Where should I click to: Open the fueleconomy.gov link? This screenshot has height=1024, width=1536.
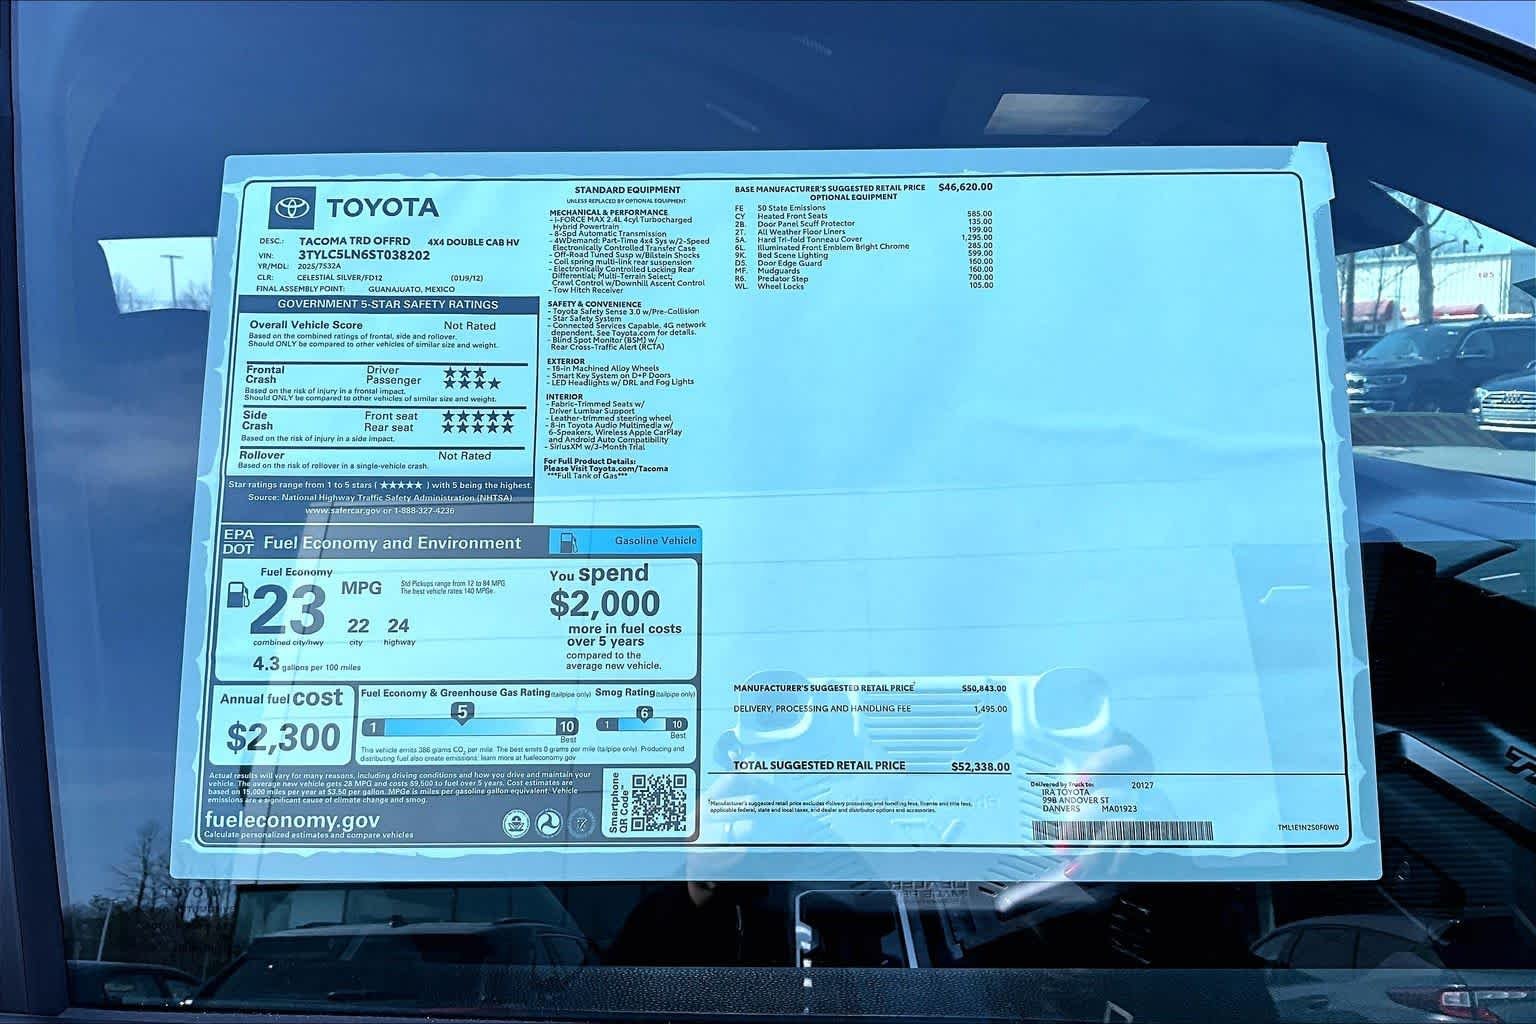tap(292, 820)
